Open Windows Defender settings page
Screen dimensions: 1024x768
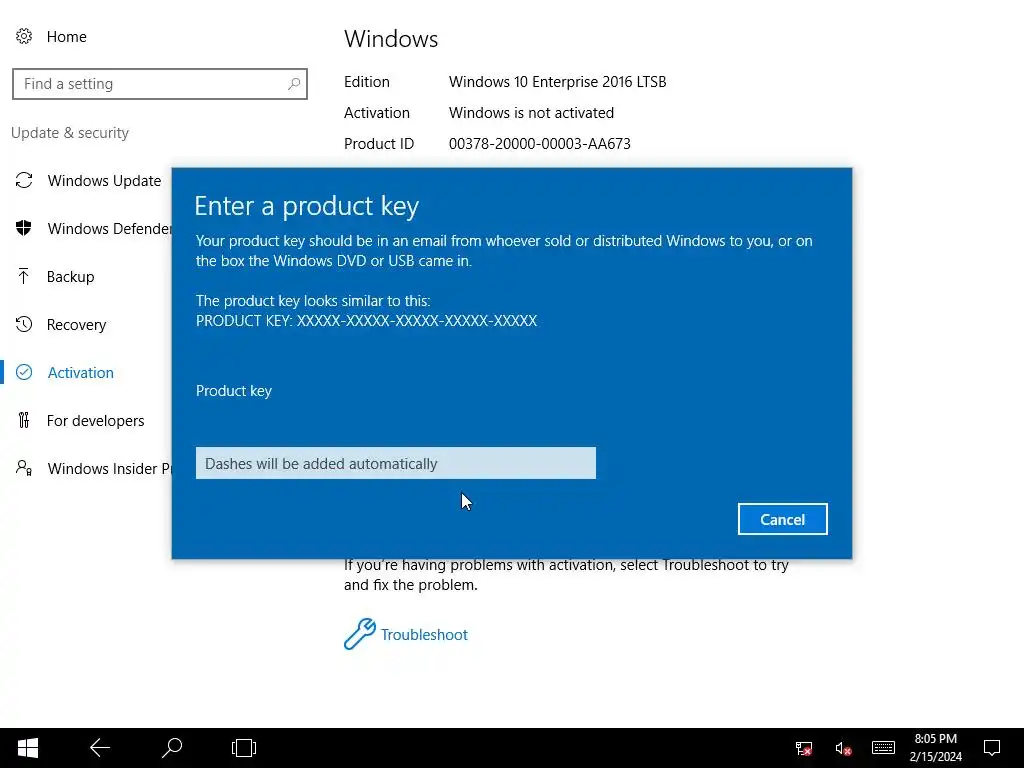tap(110, 229)
